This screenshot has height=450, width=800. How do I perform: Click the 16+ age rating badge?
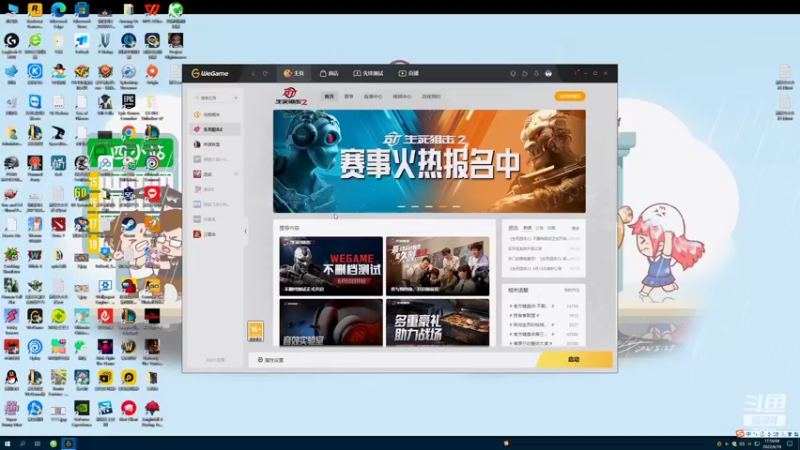[x=255, y=331]
